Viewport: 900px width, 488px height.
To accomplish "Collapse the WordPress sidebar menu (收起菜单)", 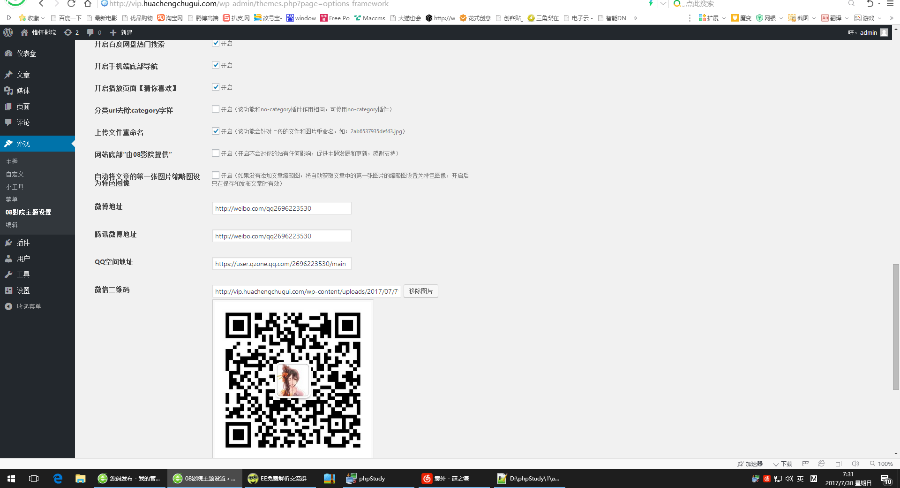I will (x=23, y=307).
